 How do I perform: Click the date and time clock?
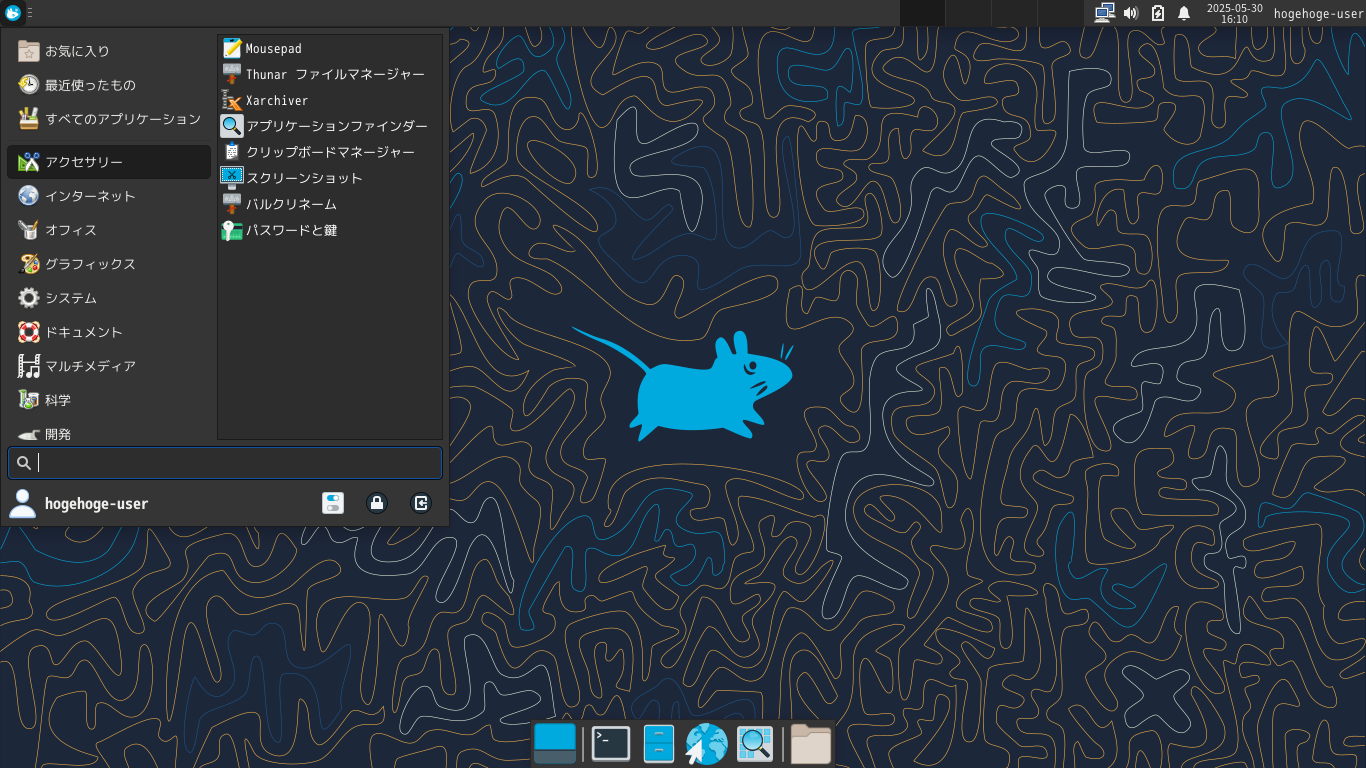tap(1234, 13)
